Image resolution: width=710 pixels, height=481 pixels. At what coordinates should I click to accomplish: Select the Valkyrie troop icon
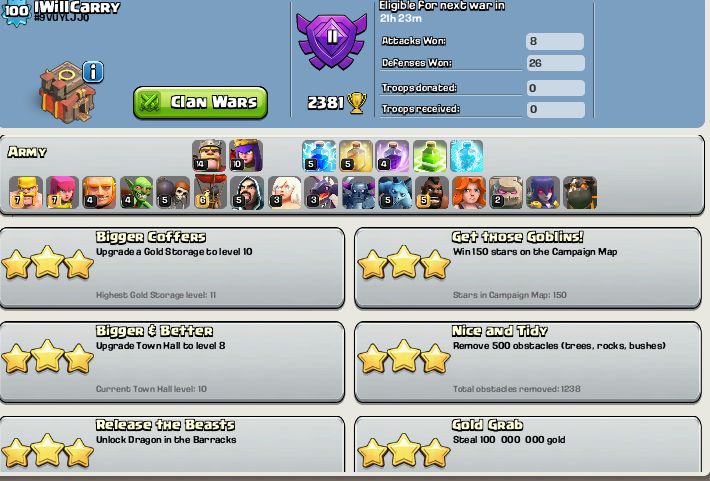click(x=469, y=192)
